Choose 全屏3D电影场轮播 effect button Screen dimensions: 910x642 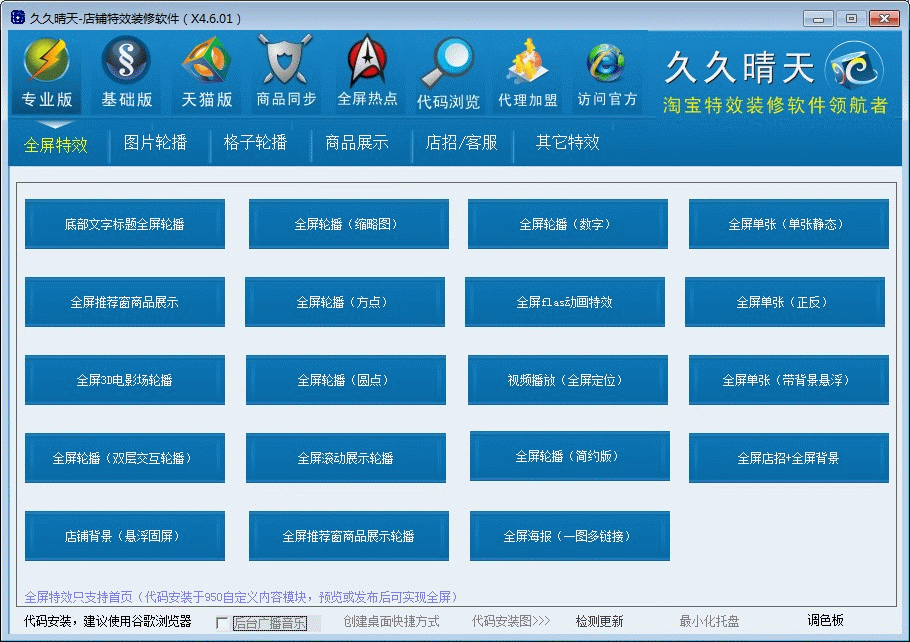pyautogui.click(x=125, y=380)
